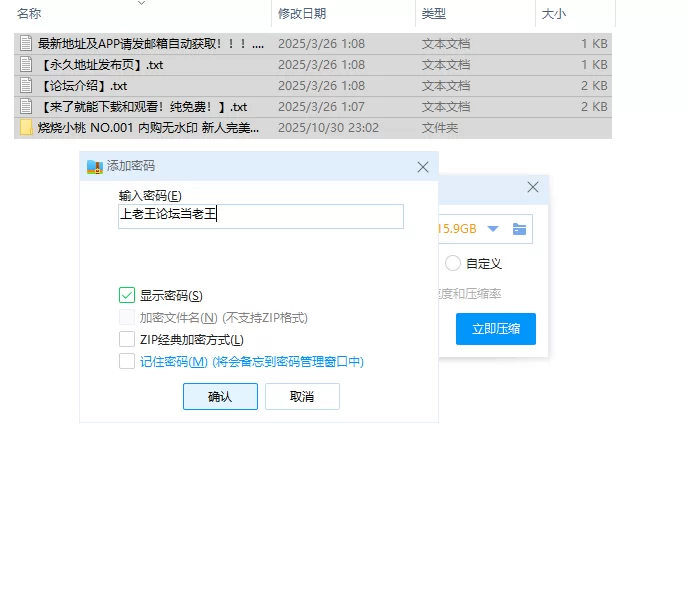Expand the 15.9GB path dropdown arrow

click(x=493, y=229)
